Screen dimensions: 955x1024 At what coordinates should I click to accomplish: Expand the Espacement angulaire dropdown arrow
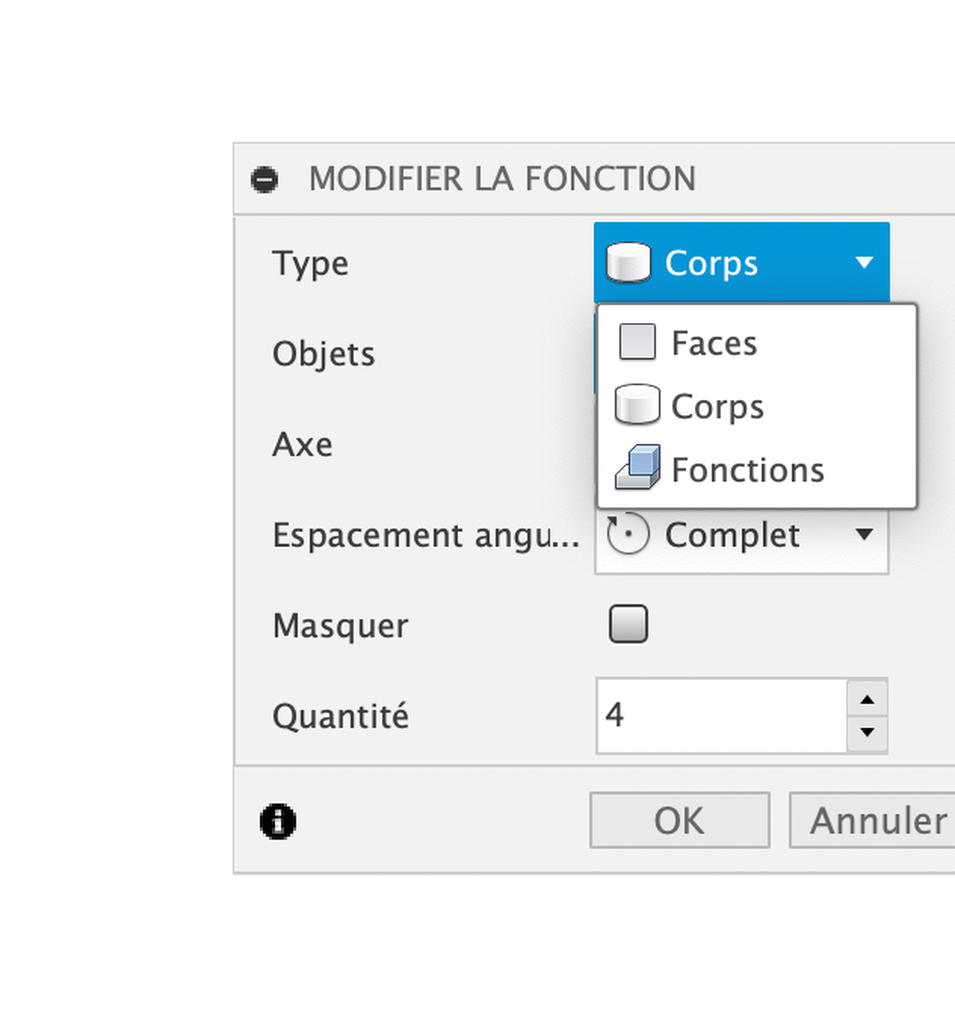(x=864, y=535)
